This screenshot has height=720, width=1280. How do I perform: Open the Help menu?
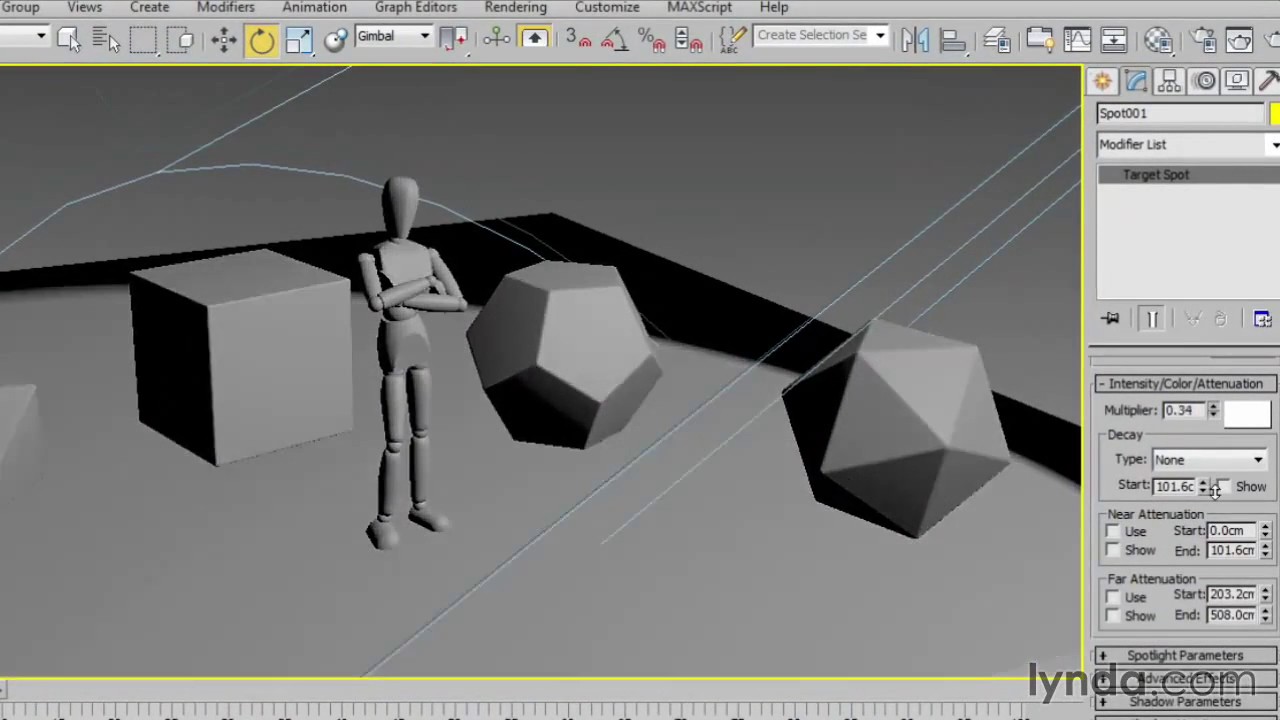tap(774, 7)
